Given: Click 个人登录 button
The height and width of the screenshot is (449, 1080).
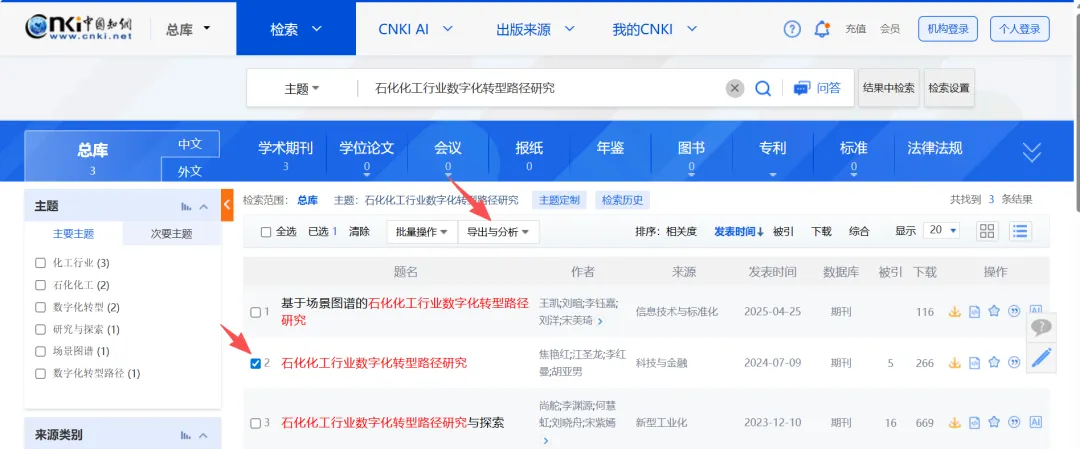Looking at the screenshot, I should (1019, 29).
